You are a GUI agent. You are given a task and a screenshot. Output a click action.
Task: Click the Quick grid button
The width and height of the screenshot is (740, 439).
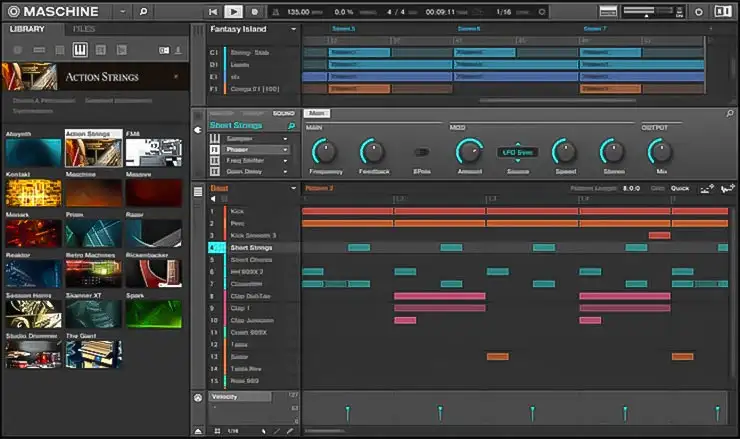tap(680, 188)
